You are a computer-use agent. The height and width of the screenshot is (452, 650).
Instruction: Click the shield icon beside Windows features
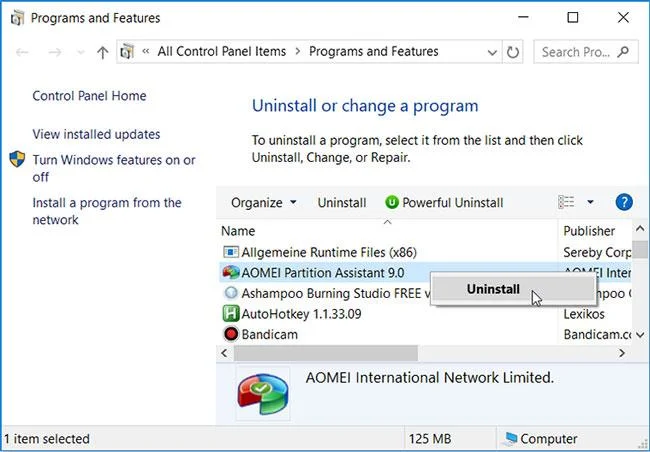click(x=17, y=159)
